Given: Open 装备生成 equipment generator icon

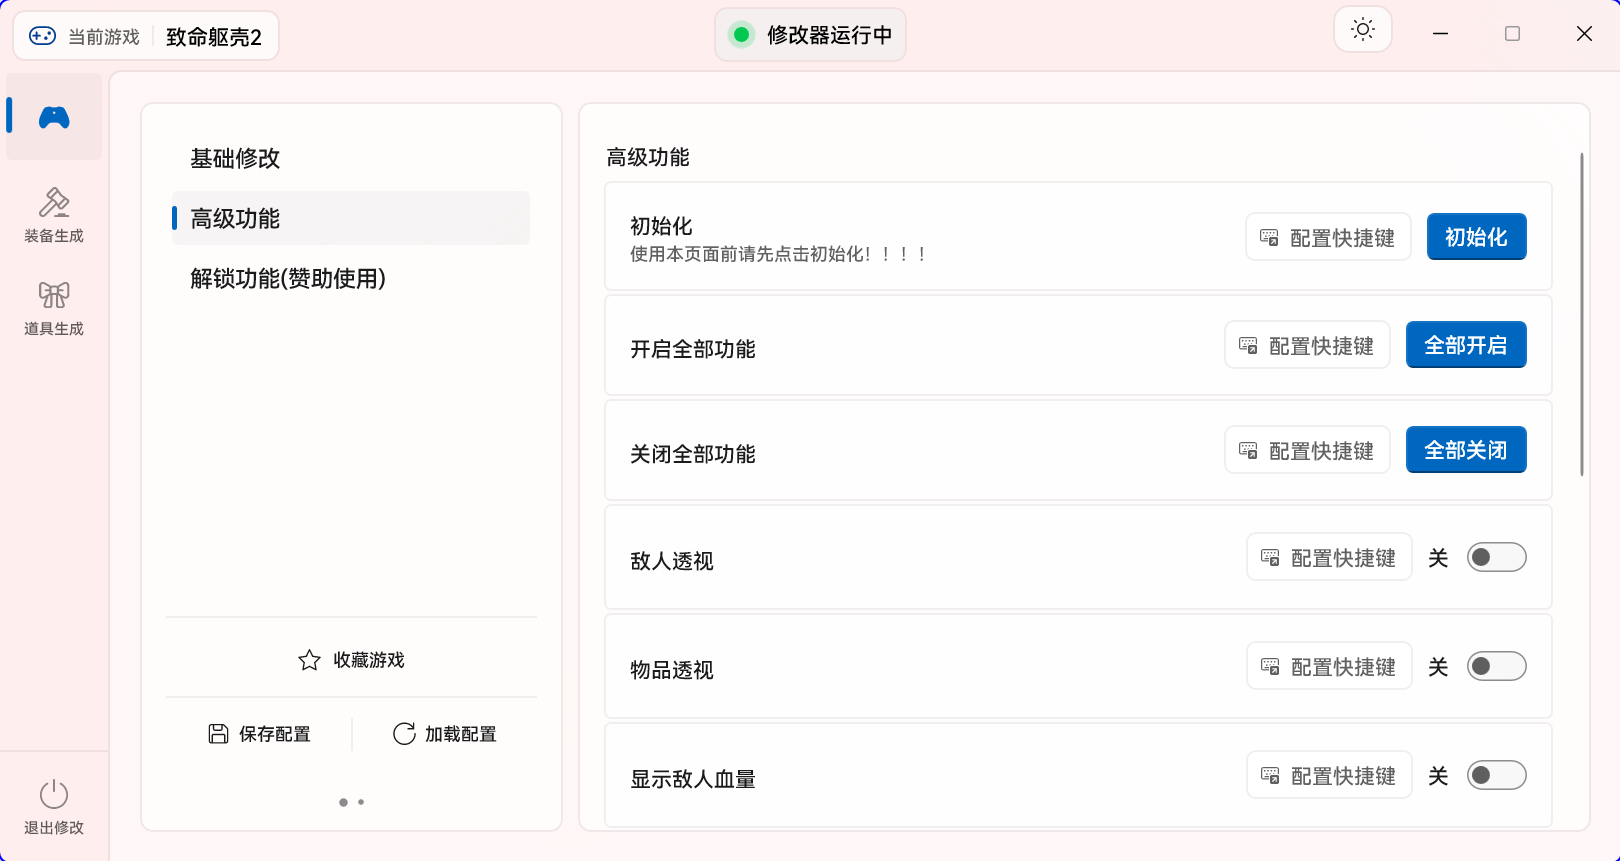Looking at the screenshot, I should tap(54, 203).
